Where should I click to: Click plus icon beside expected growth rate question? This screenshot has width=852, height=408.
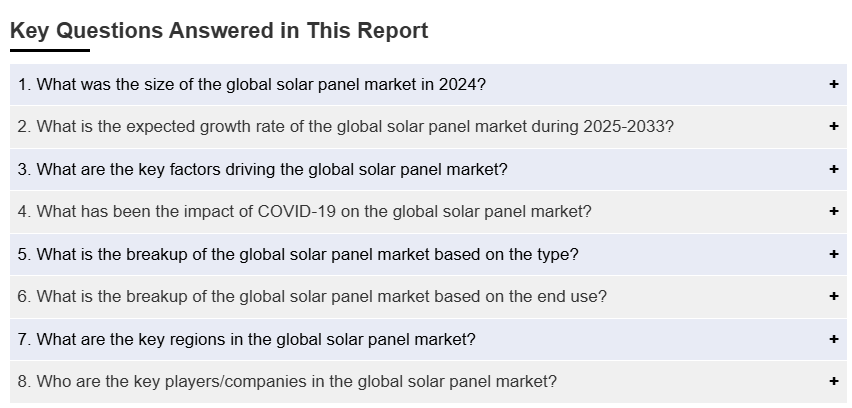[x=833, y=127]
